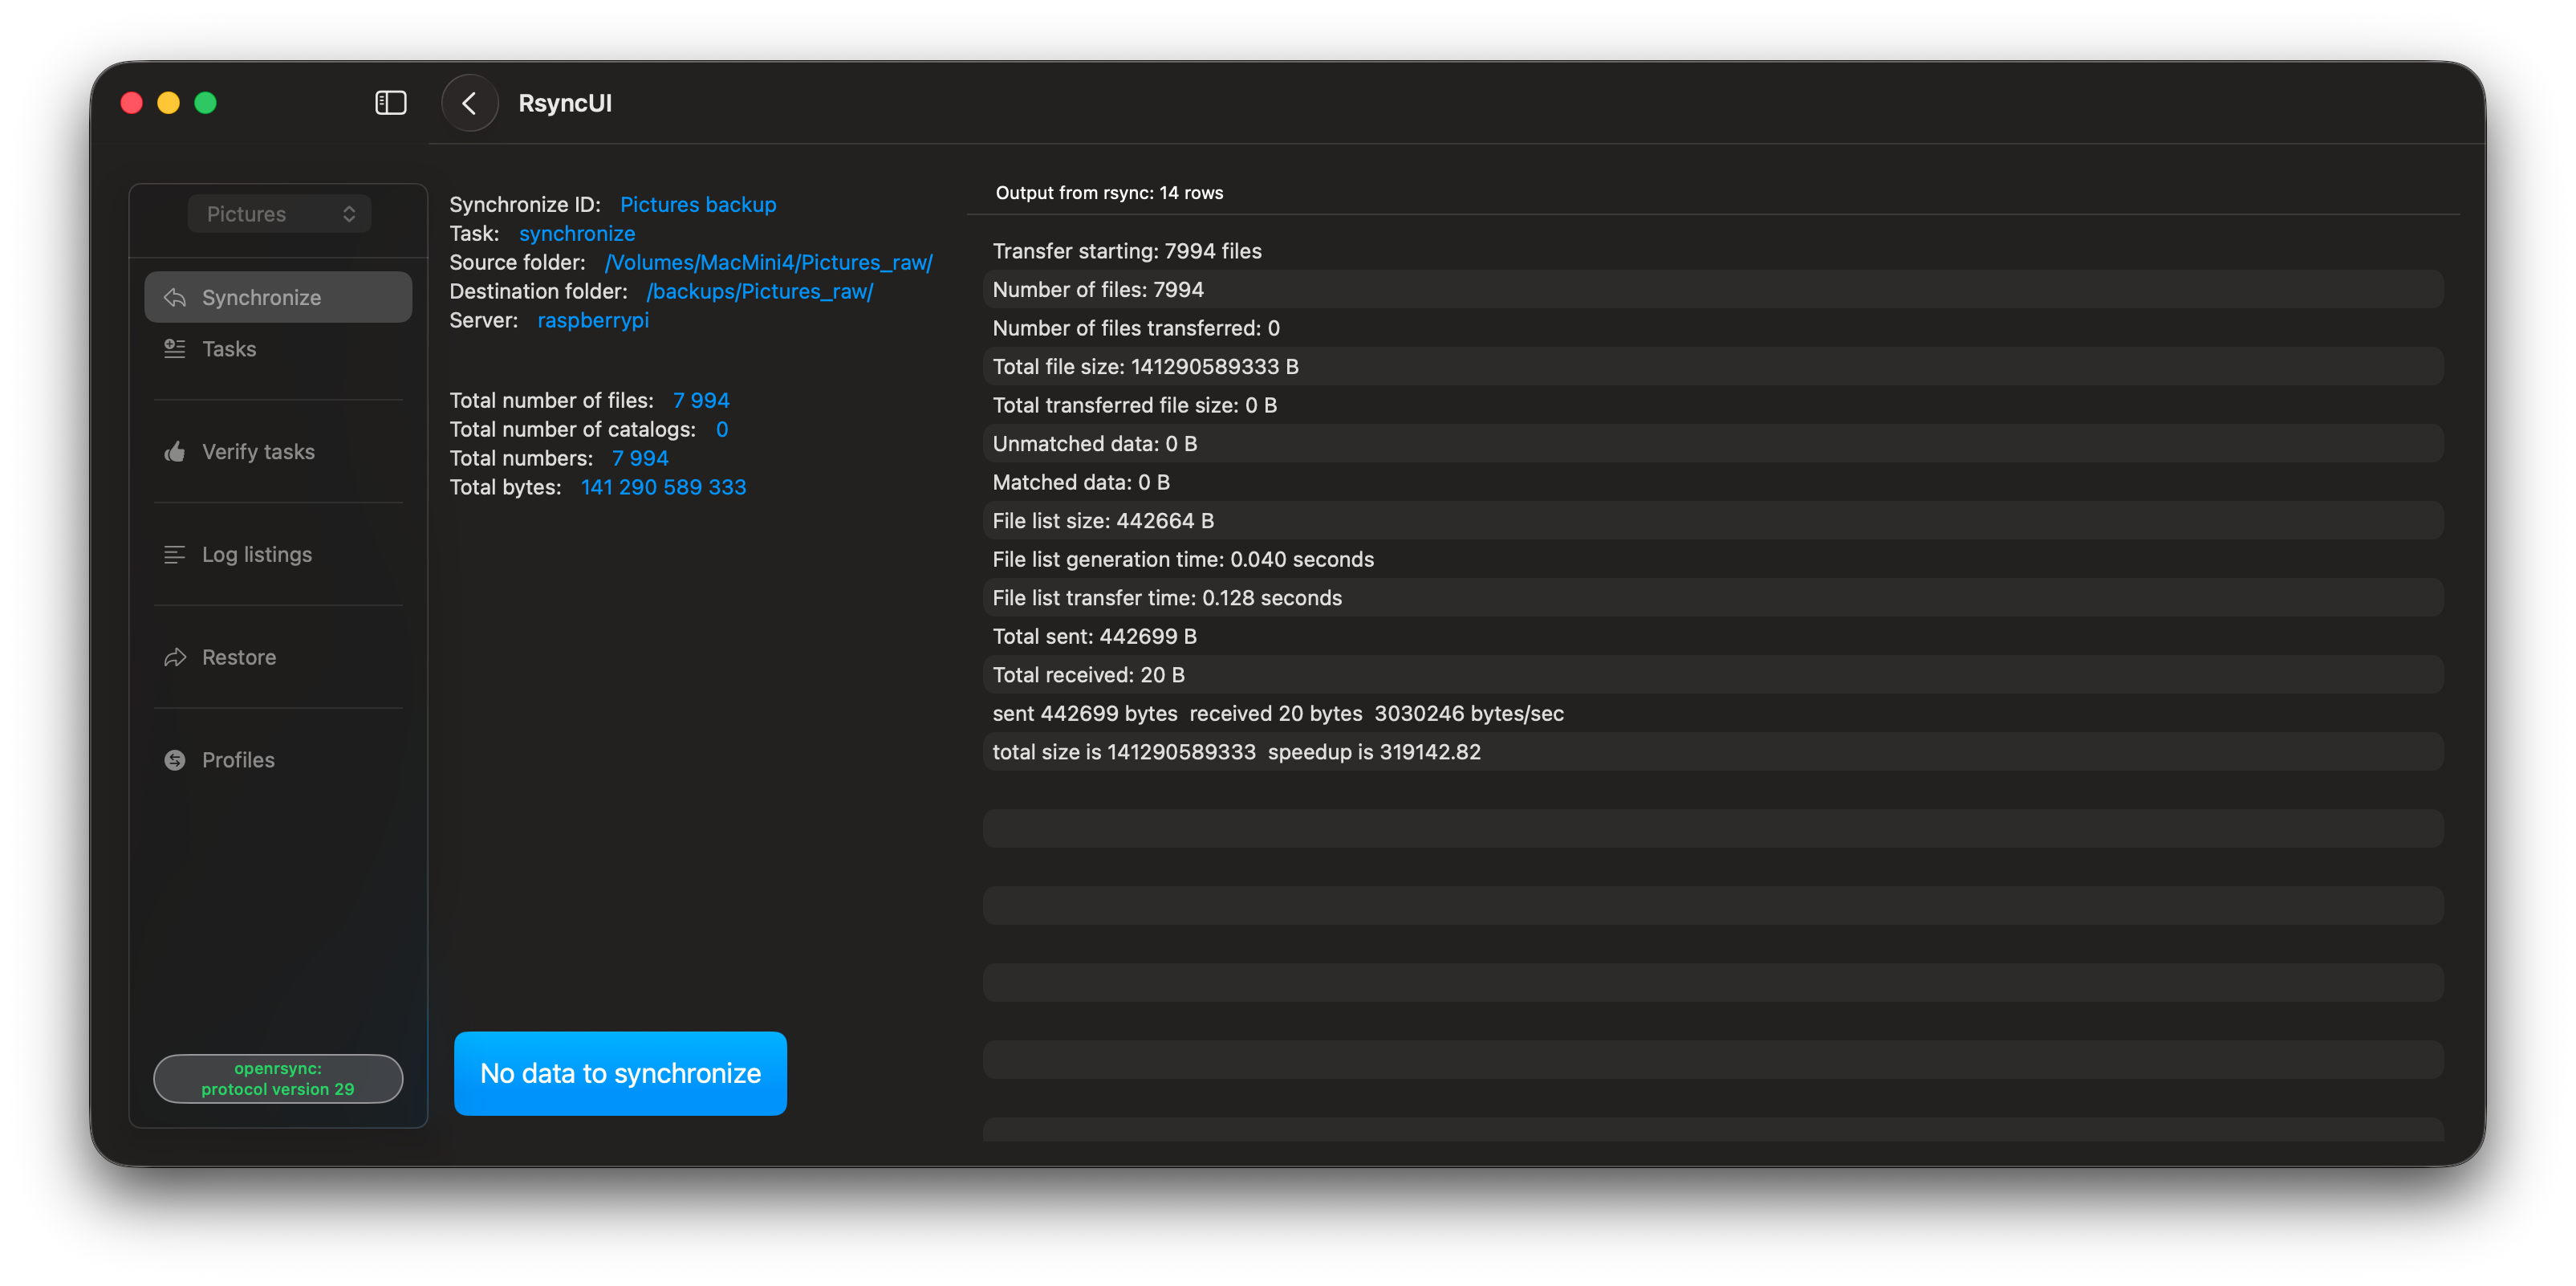Click the Synchronize arrow icon in sidebar
The width and height of the screenshot is (2576, 1286).
pos(175,298)
